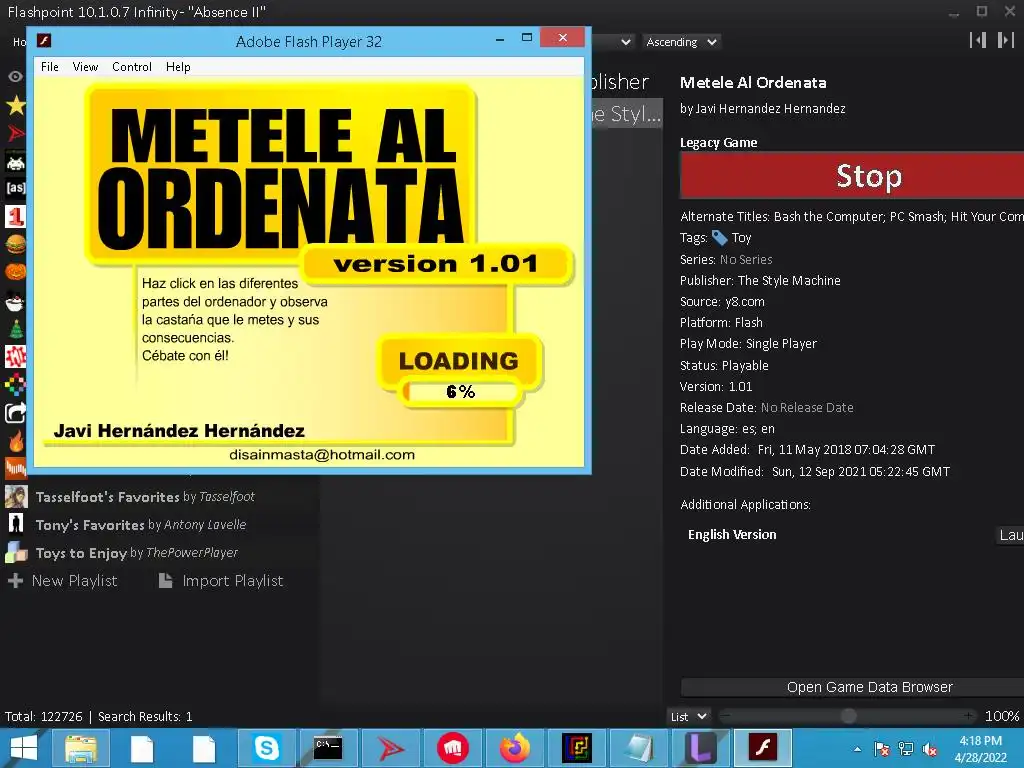Click the muted volume tray icon

(x=930, y=749)
